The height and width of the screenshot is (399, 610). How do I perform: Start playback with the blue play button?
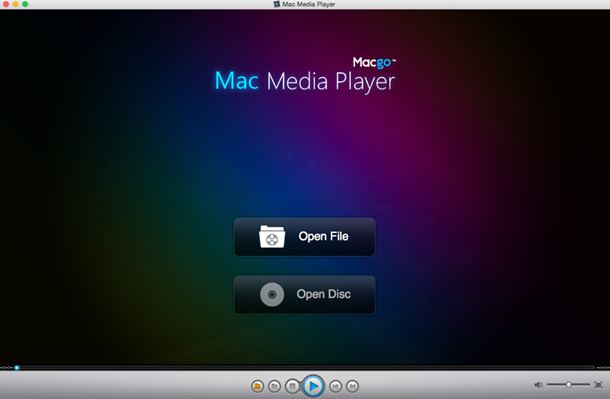click(x=313, y=386)
